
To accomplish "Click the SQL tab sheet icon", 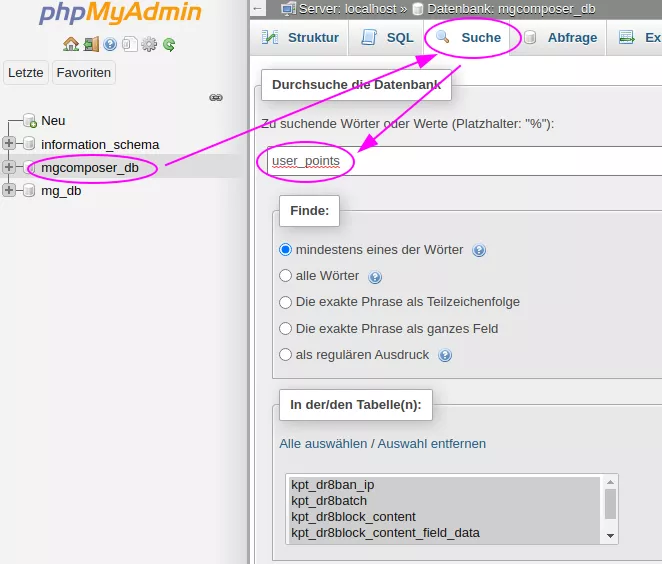I will point(369,37).
